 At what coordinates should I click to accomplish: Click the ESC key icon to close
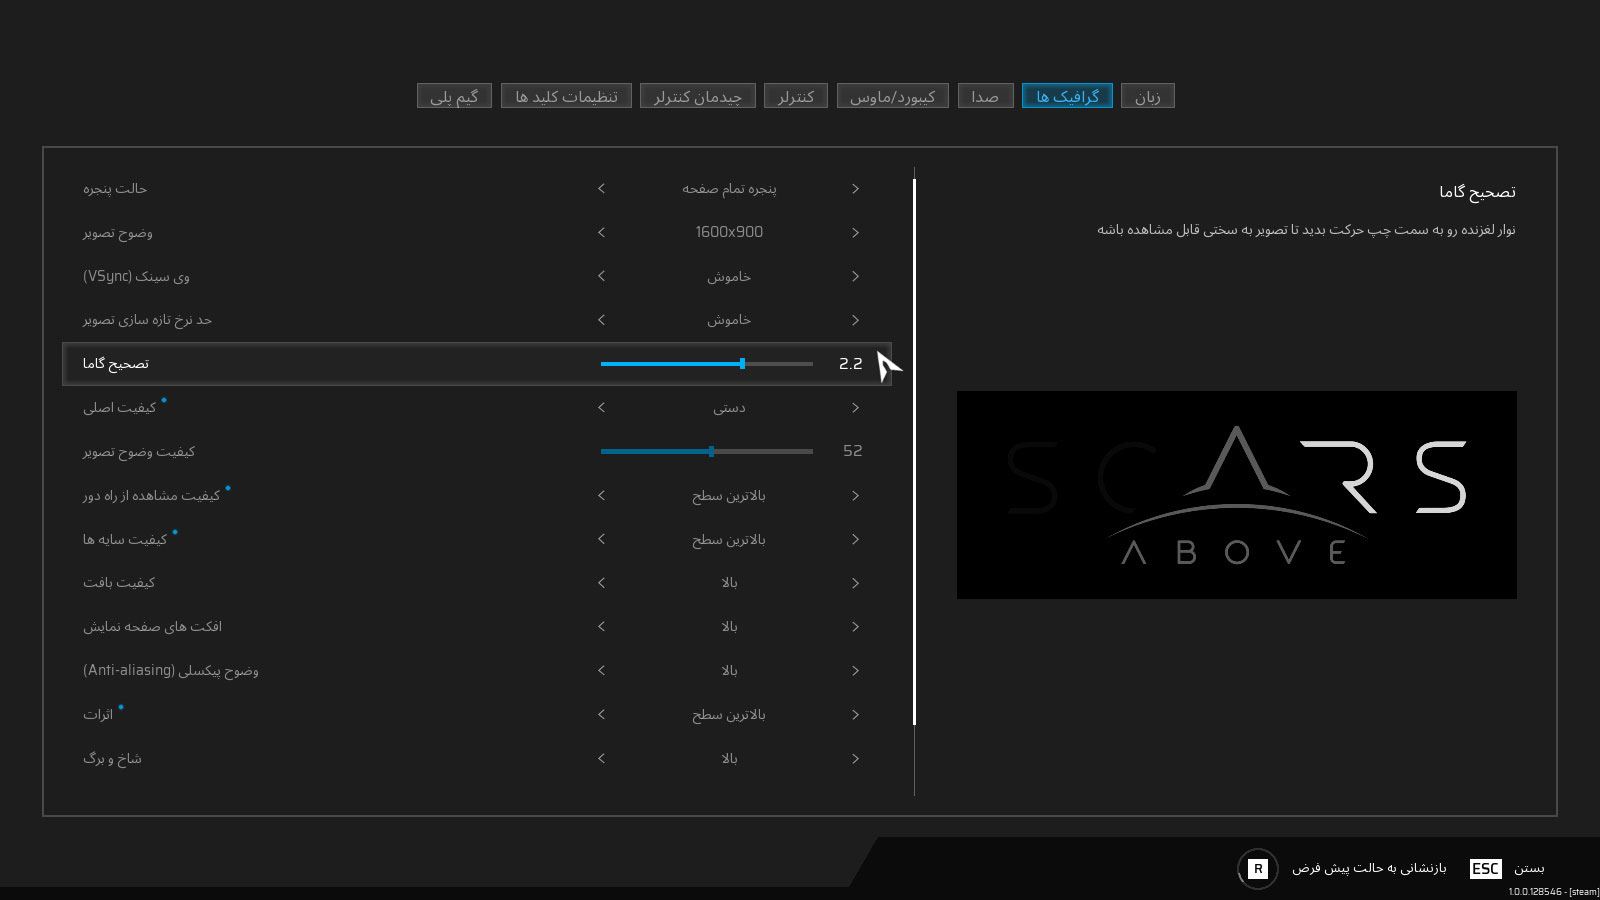pos(1485,869)
